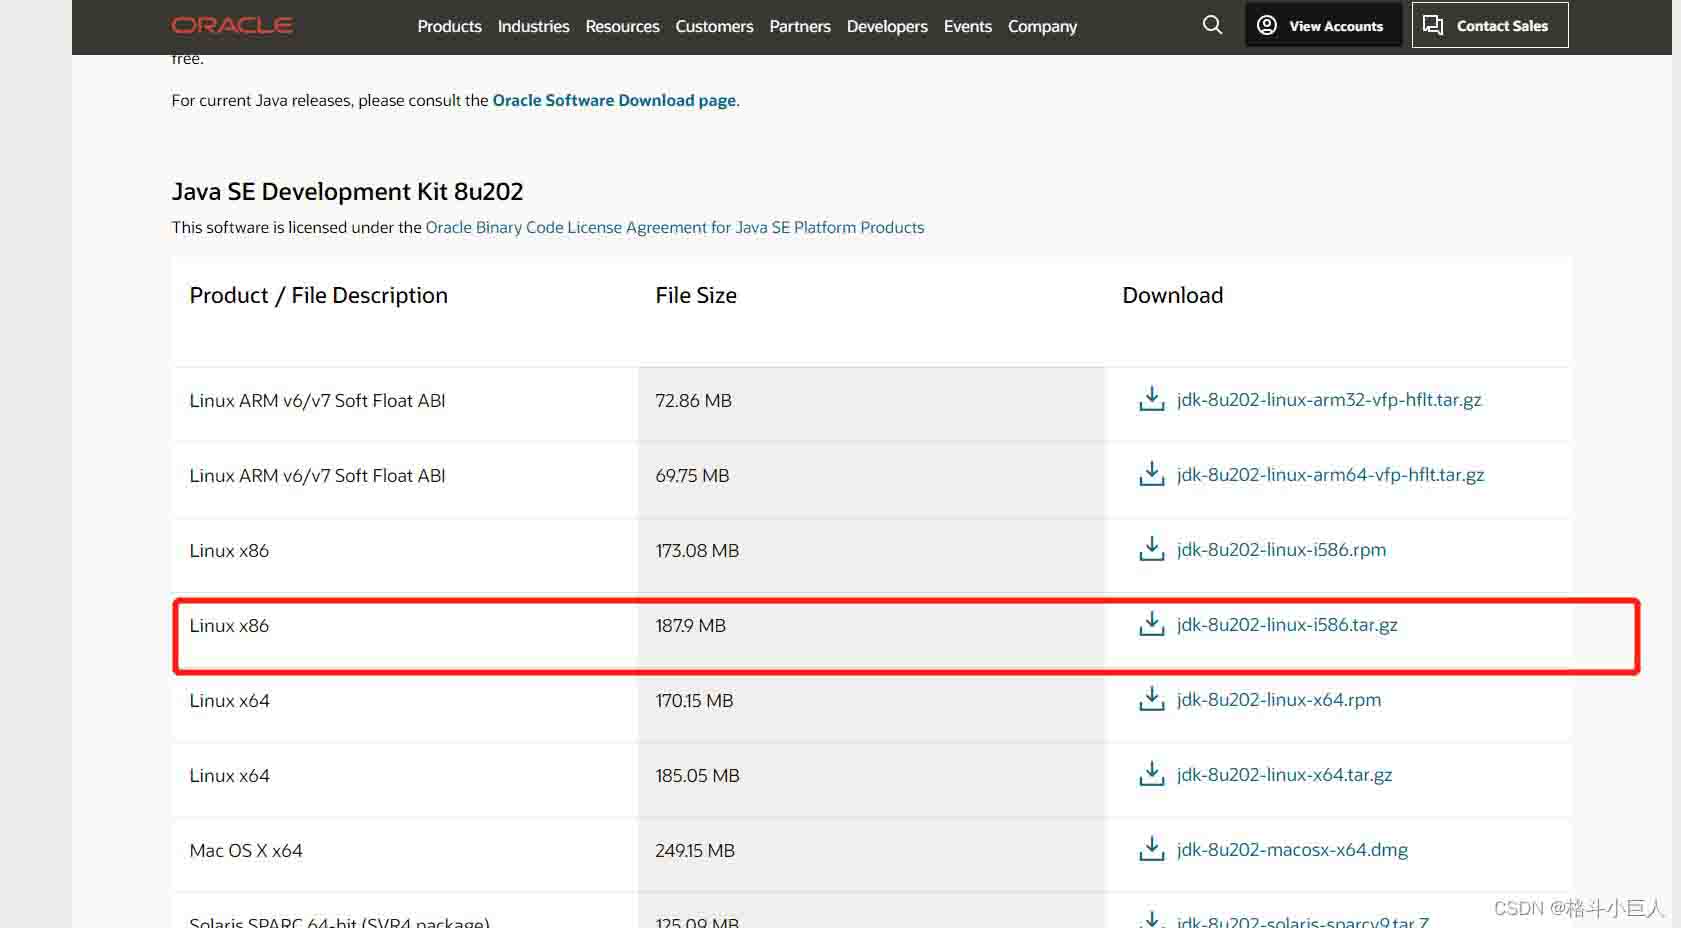Click the File Size column header
Viewport: 1681px width, 928px height.
[x=696, y=295]
